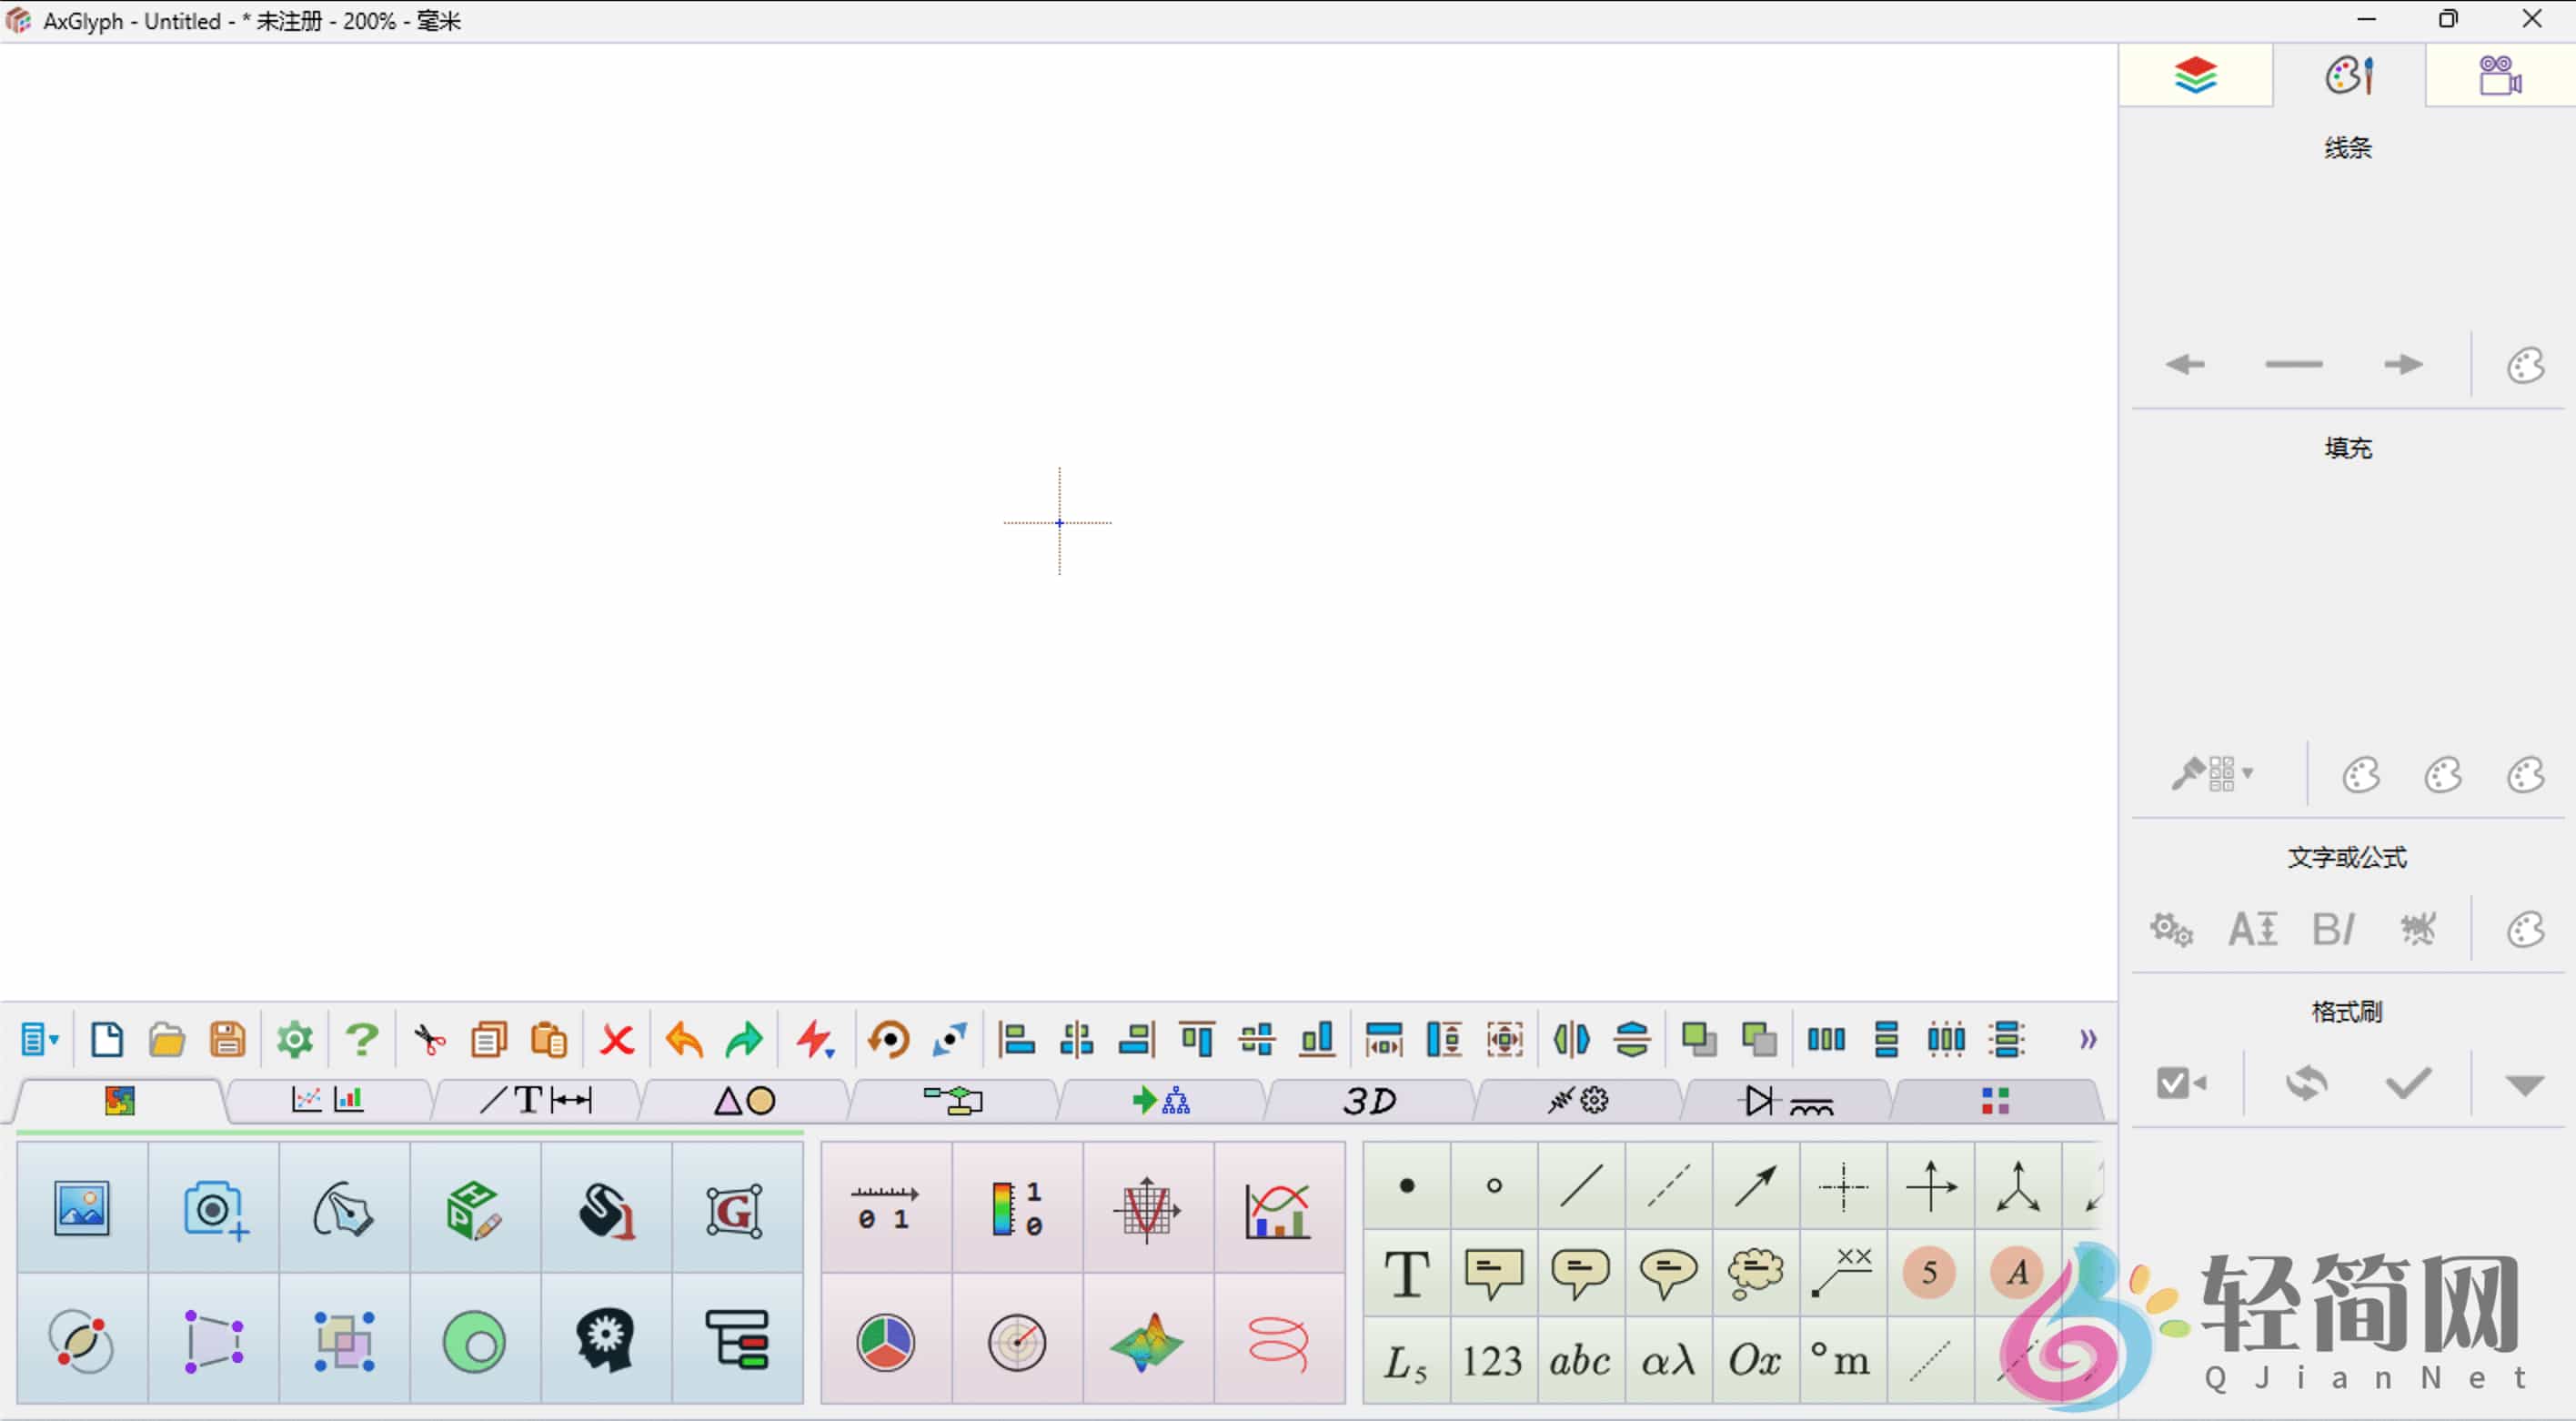Apply format painter with the checkmark
2576x1421 pixels.
2408,1083
